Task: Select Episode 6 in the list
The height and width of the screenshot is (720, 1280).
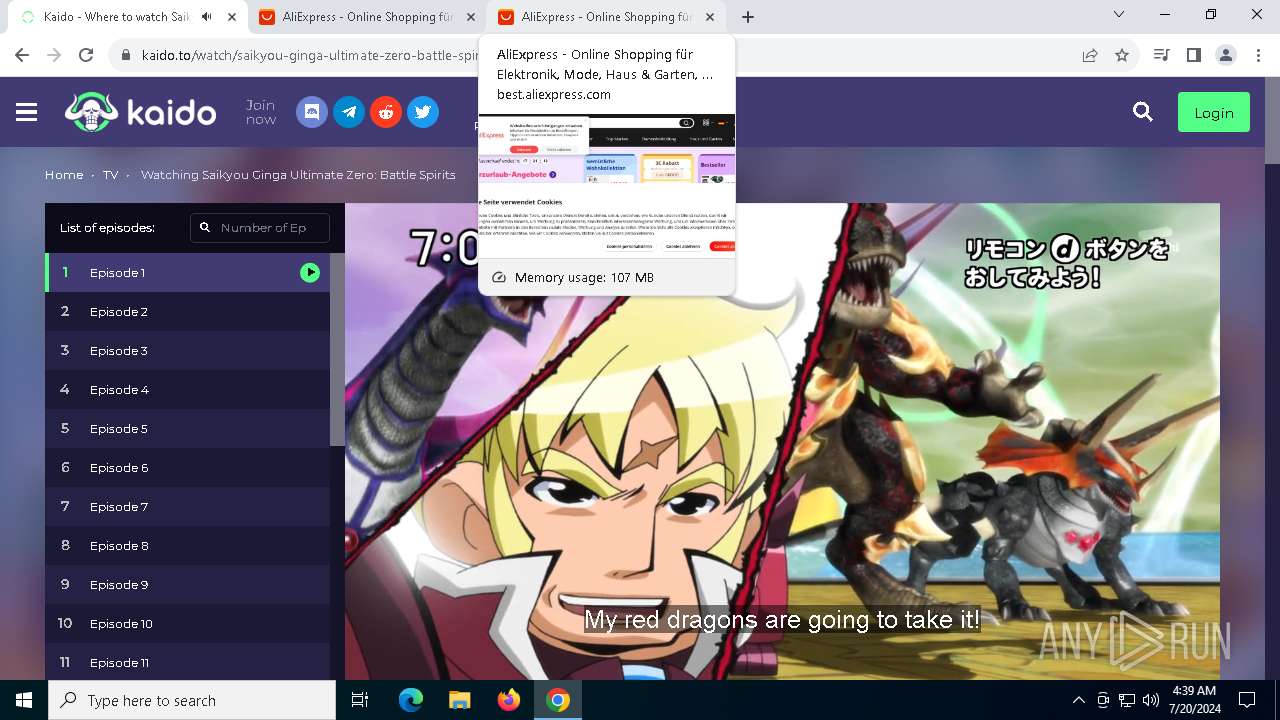Action: [x=187, y=467]
